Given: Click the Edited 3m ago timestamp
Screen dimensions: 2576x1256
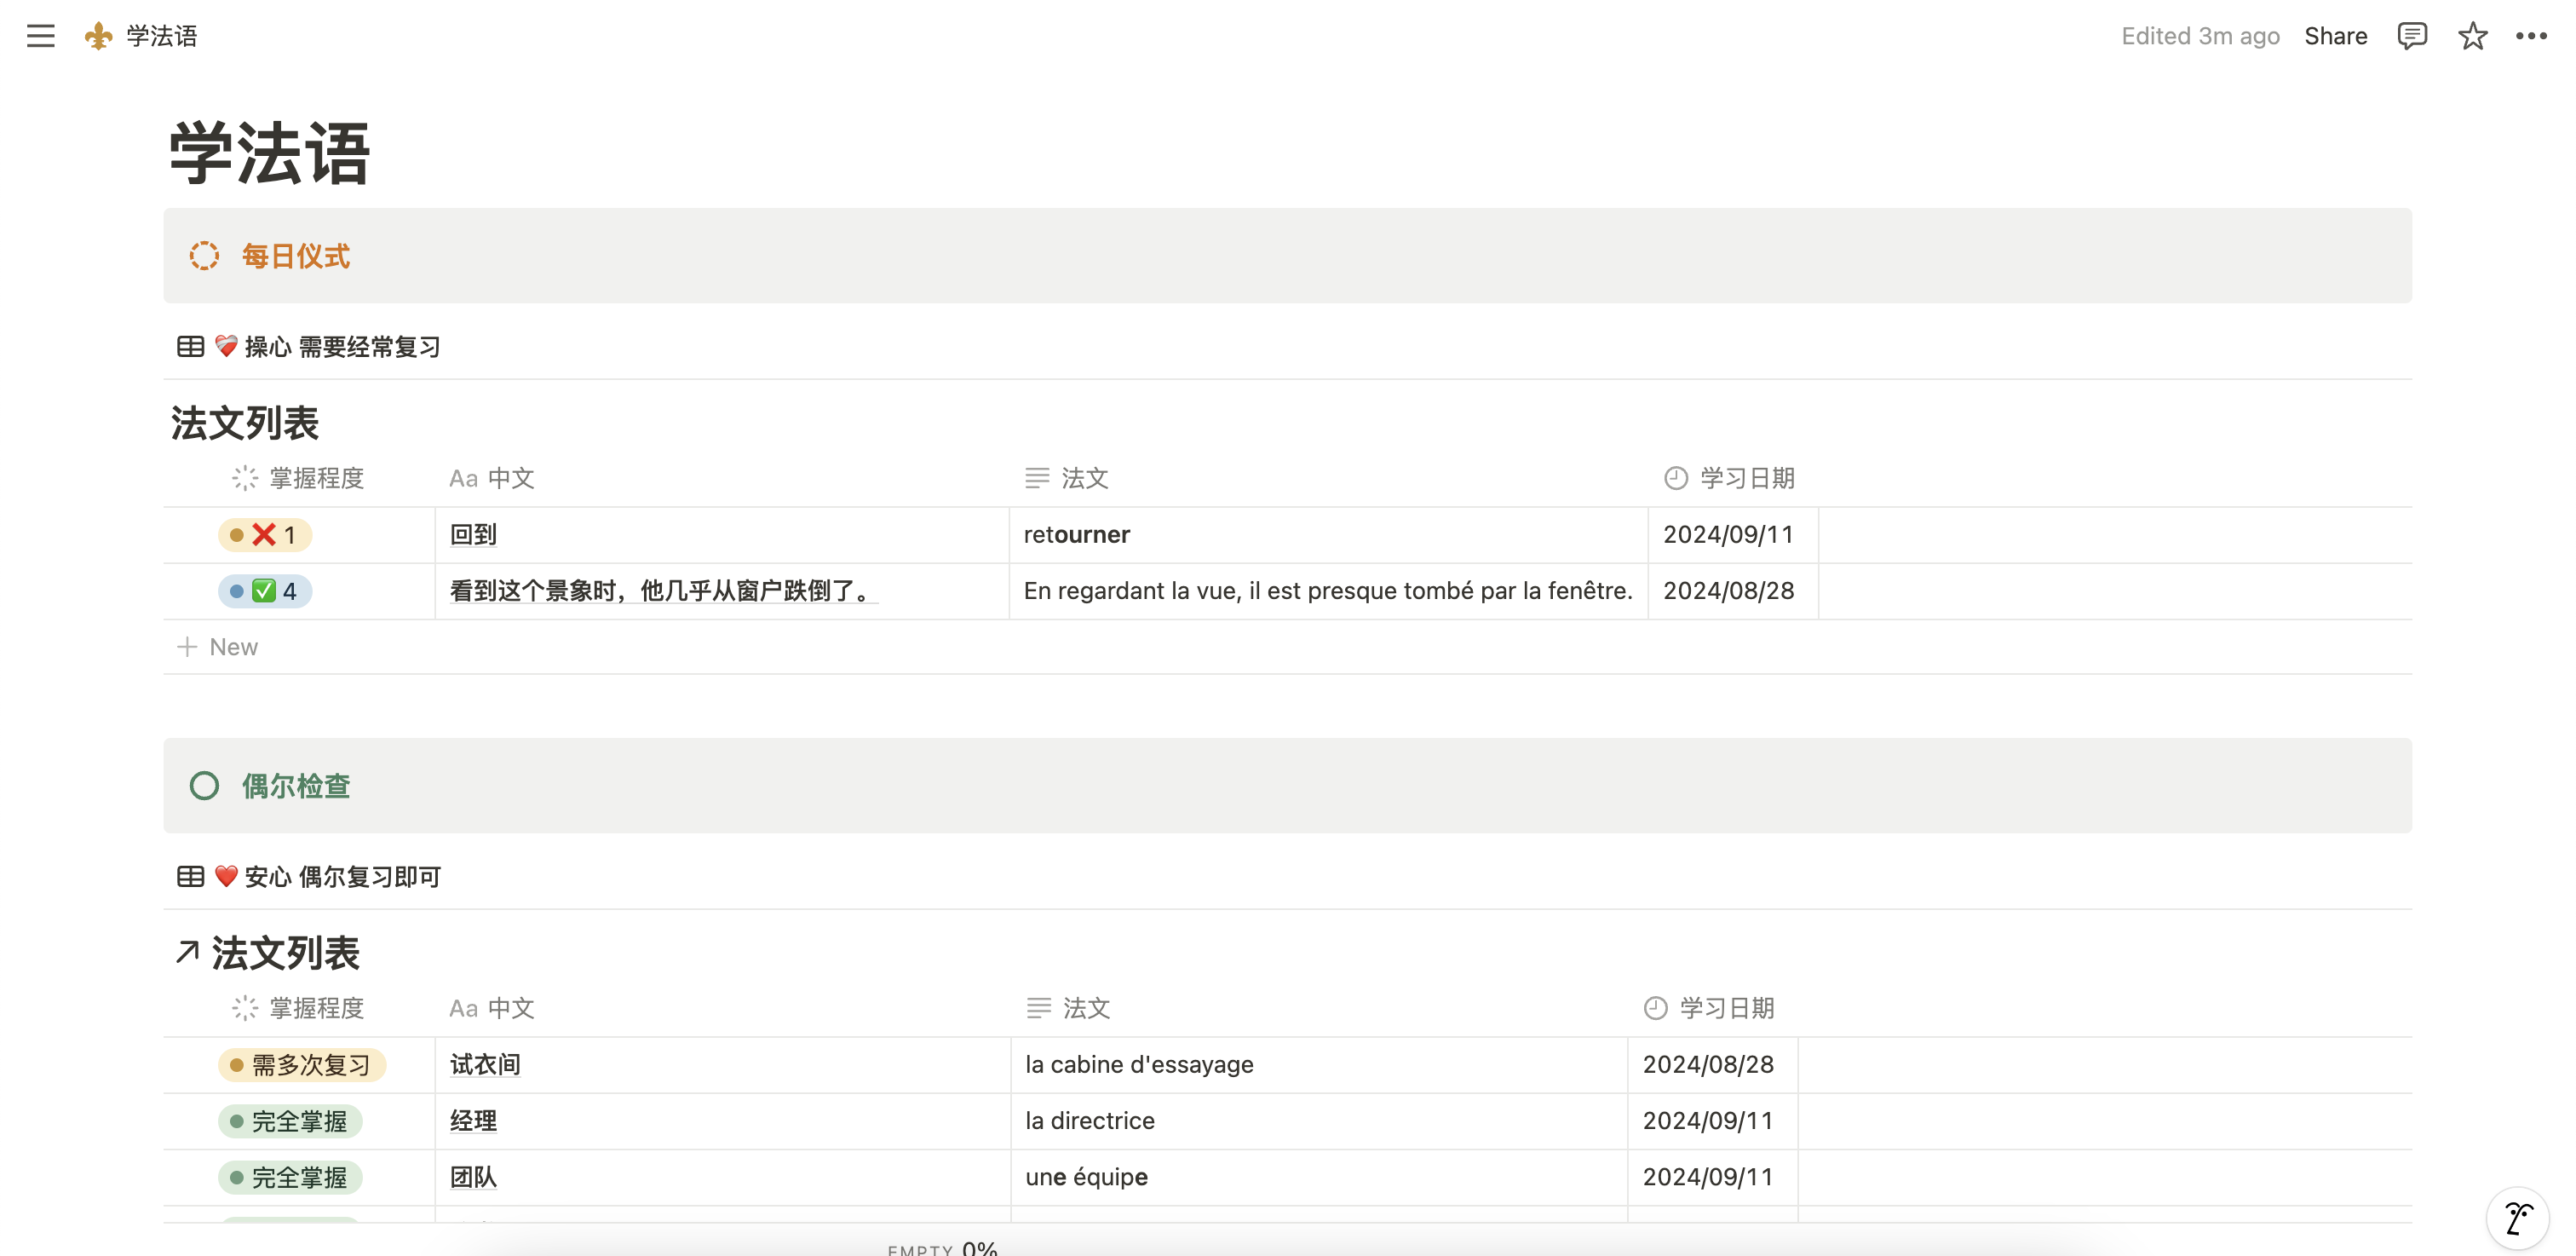Looking at the screenshot, I should [x=2200, y=36].
